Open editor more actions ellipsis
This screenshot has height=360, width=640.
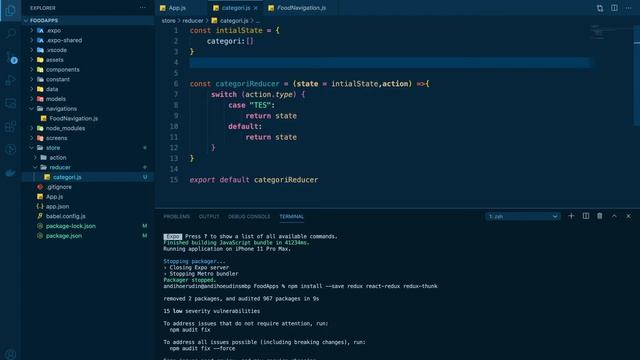click(x=629, y=8)
